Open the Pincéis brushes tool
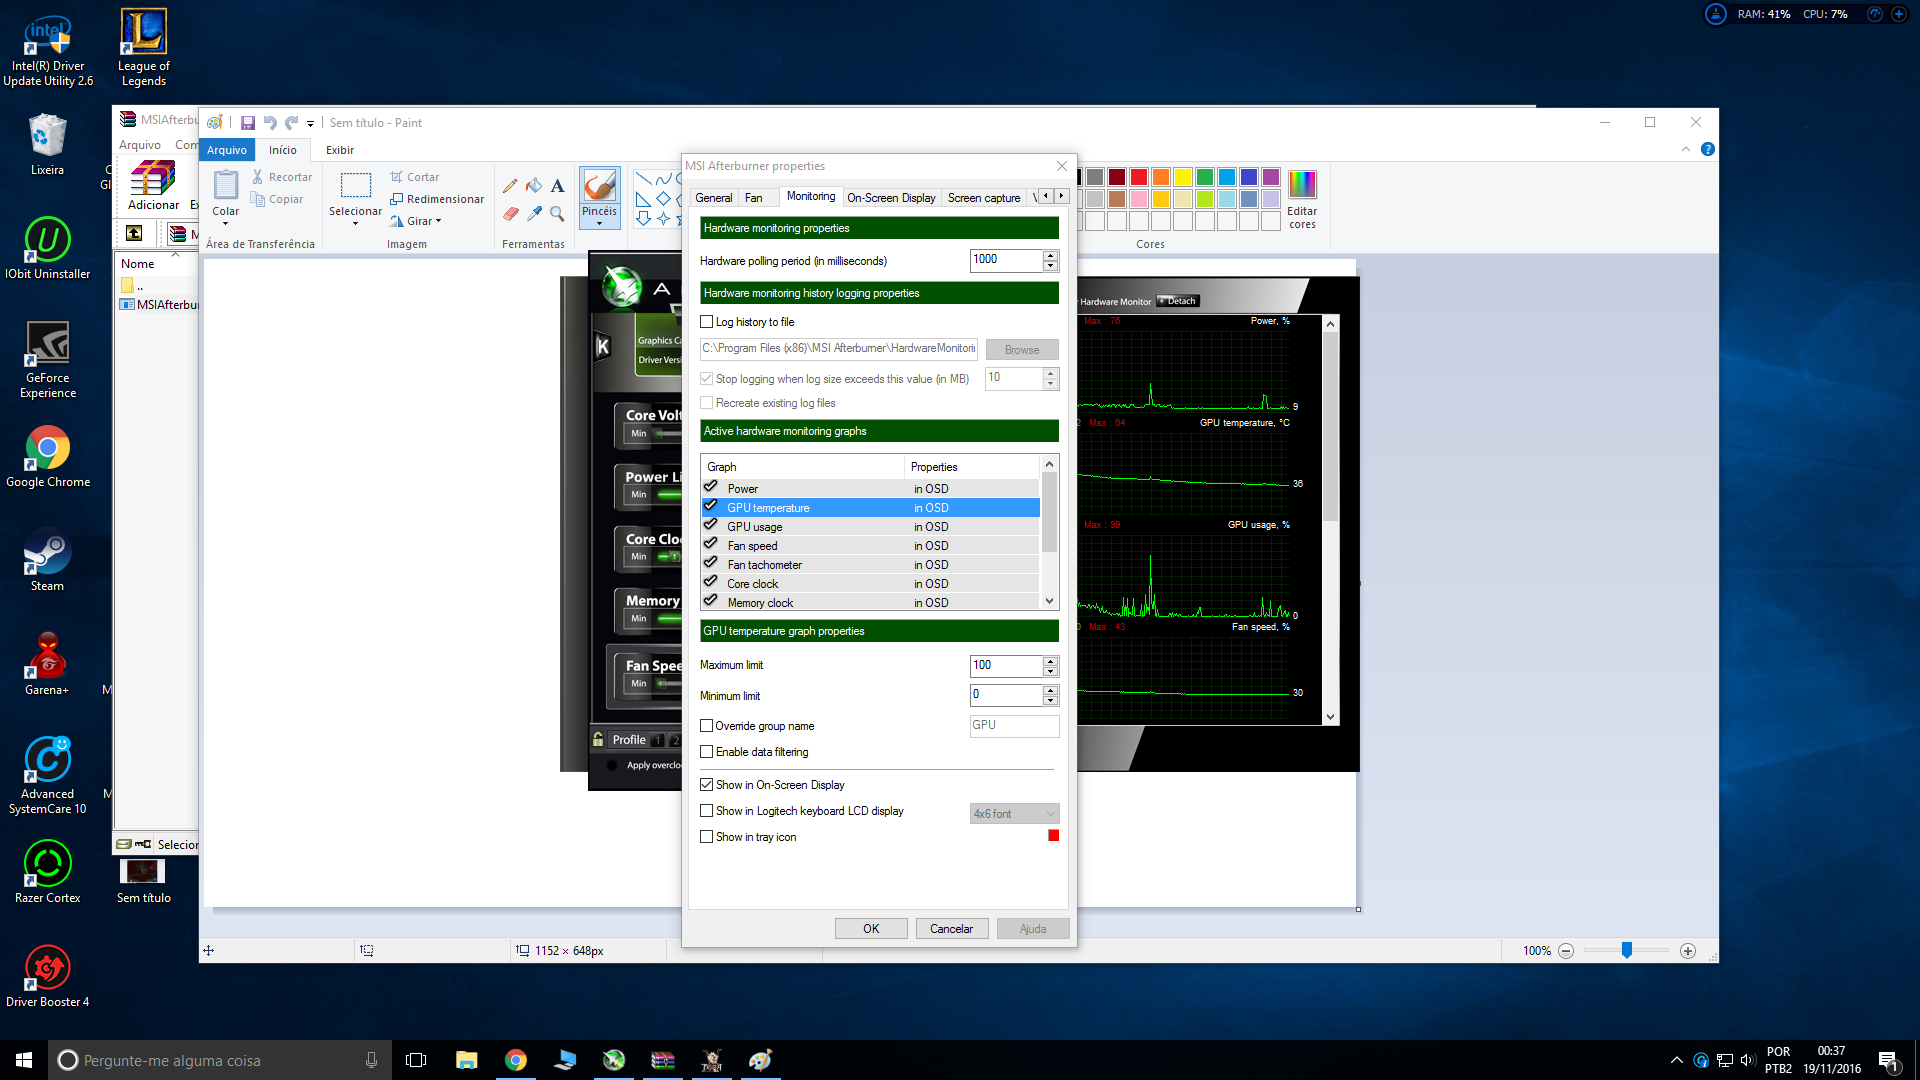The image size is (1920, 1080). click(599, 197)
